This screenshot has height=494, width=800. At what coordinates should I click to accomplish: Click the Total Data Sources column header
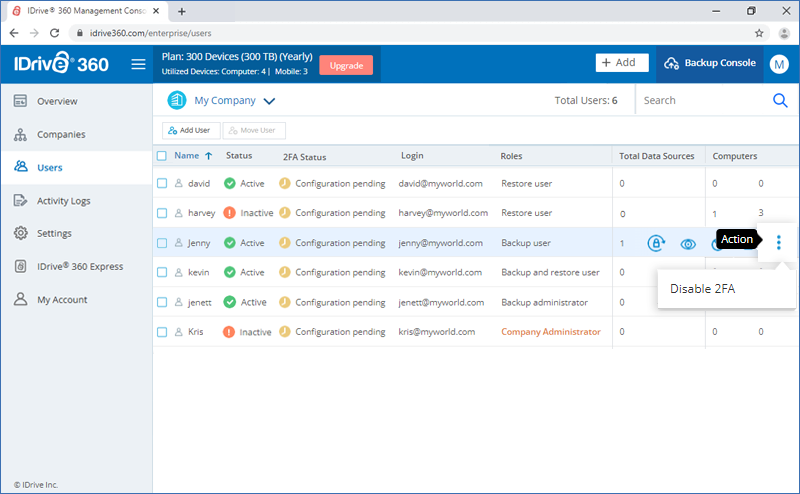click(657, 156)
